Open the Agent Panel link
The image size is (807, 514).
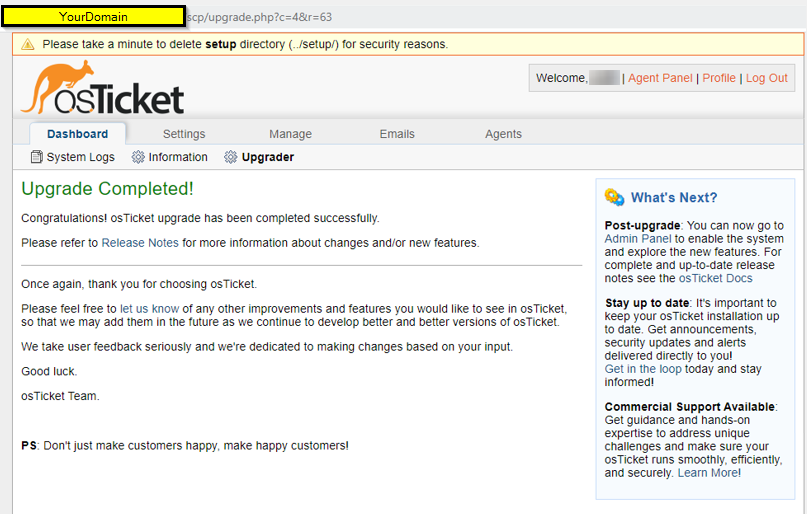(x=660, y=78)
